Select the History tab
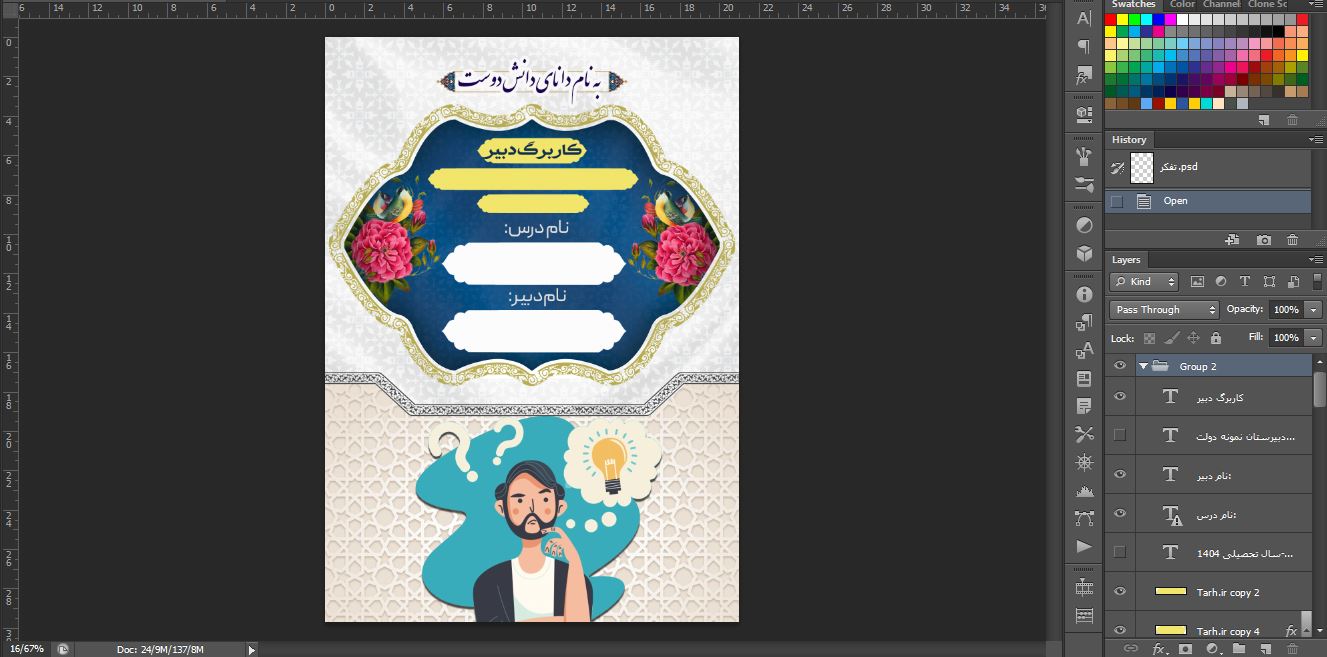Screen dimensions: 1327x657 (x=1129, y=140)
